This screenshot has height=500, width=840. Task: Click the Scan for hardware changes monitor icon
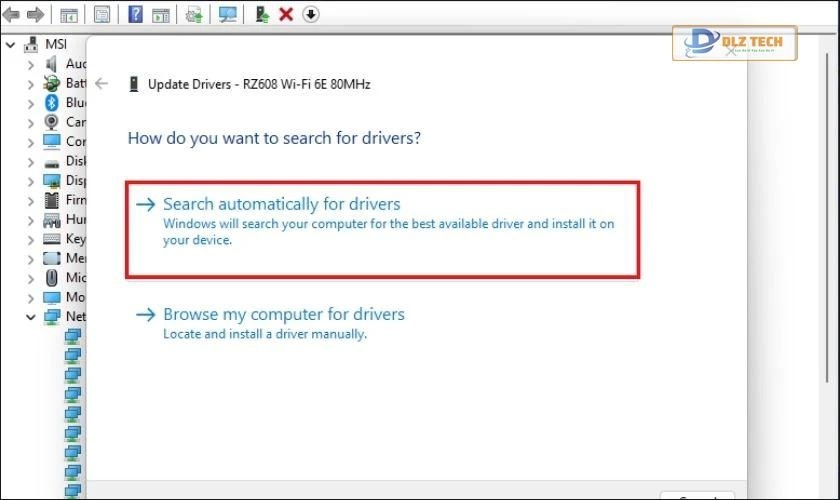coord(228,14)
